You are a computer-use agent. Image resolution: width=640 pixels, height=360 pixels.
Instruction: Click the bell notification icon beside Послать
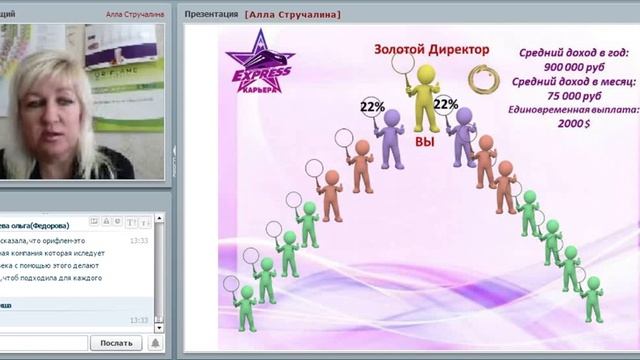point(156,343)
